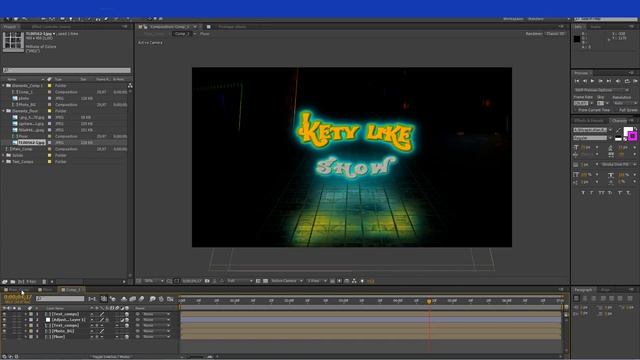Switch to the Effects & Presets tab
Screen dimensions: 640x360
click(x=589, y=121)
